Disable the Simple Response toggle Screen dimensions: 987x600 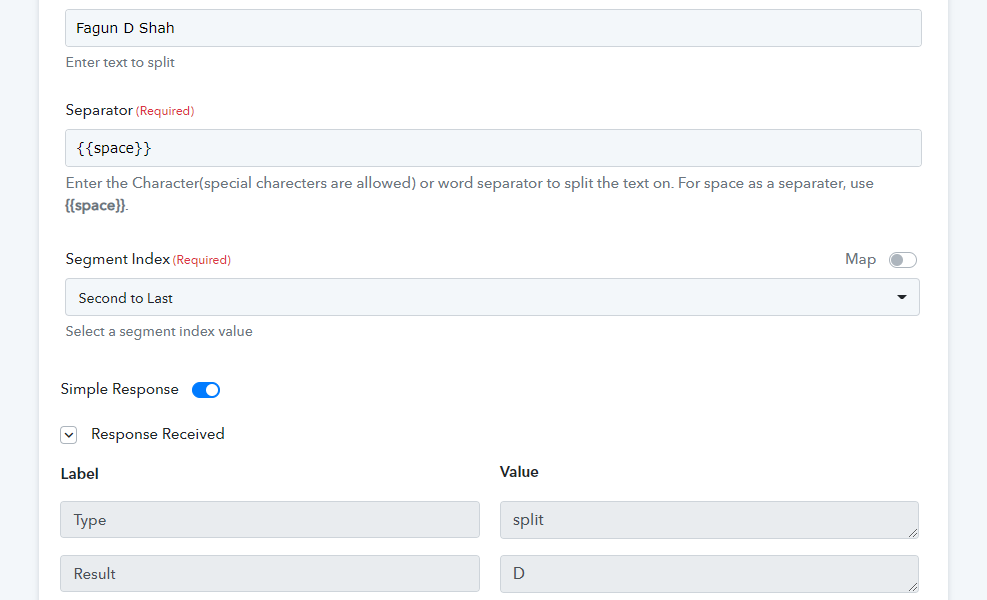[x=206, y=390]
